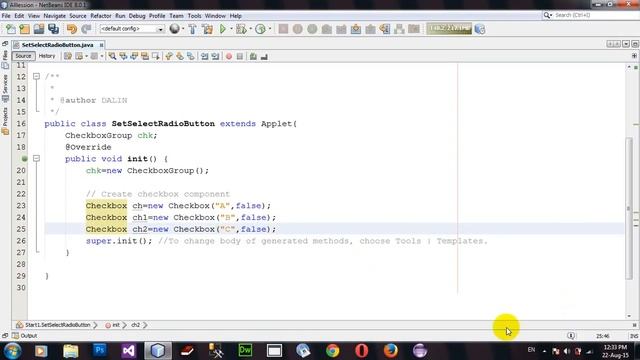Click the New Project toolbar icon
640x360 pixels.
point(24,29)
